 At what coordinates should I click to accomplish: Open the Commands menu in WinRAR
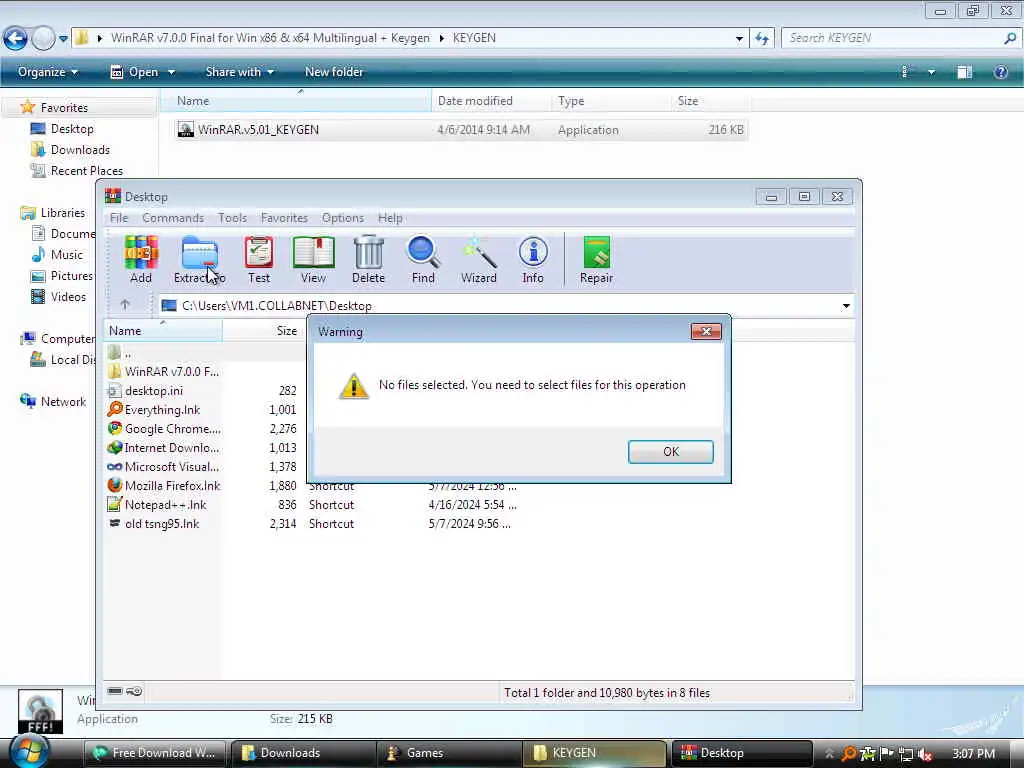point(173,218)
